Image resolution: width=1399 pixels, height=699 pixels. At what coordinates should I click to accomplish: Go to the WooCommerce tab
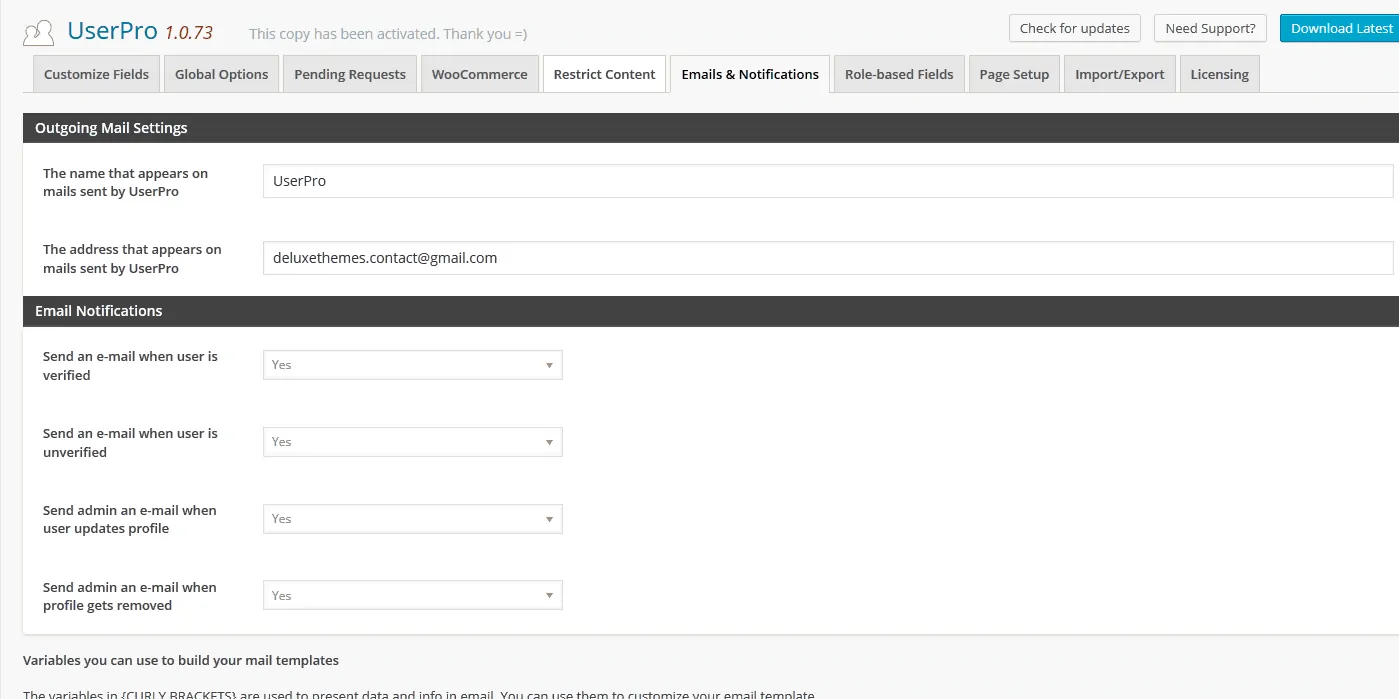click(x=480, y=74)
